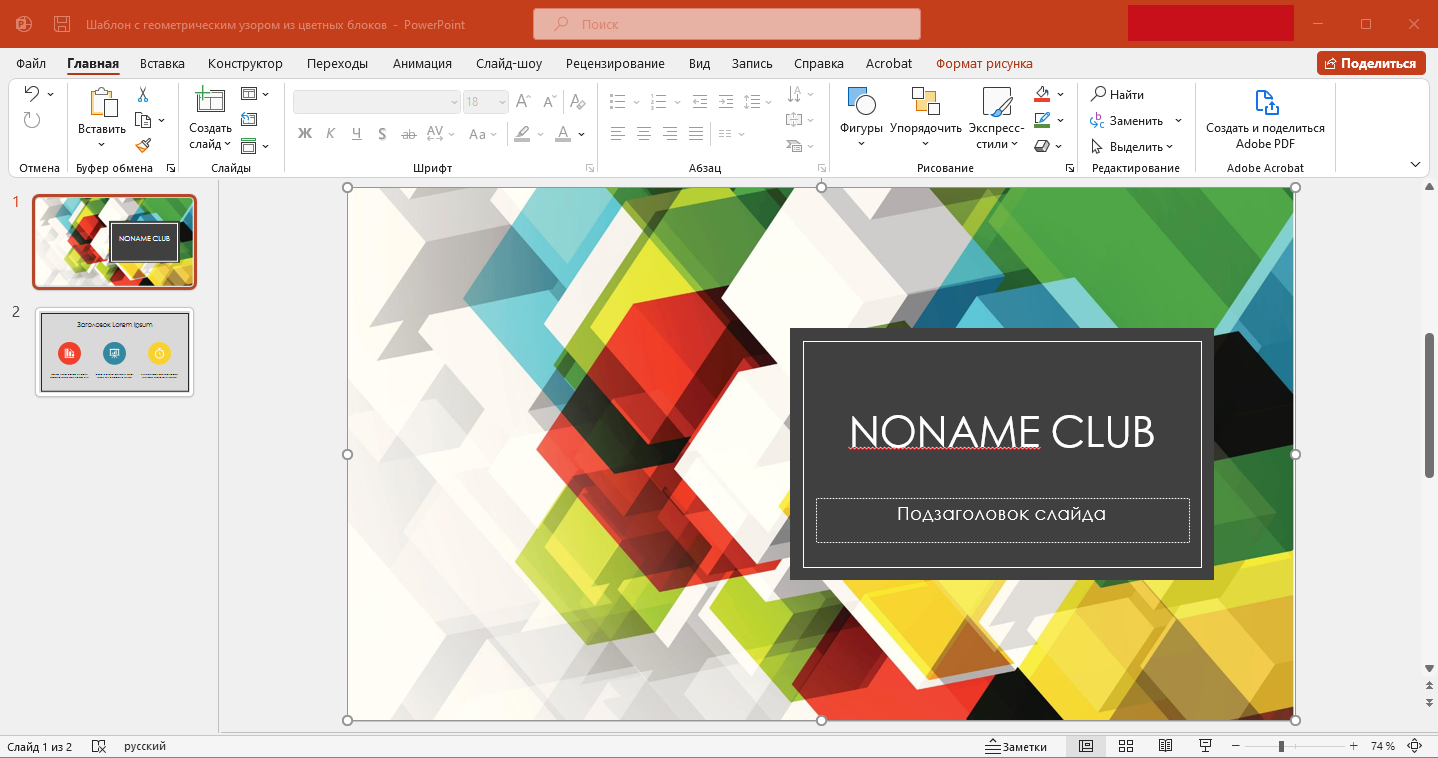Screen dimensions: 1438x758
Task: Open the Вставка tab
Action: [162, 63]
